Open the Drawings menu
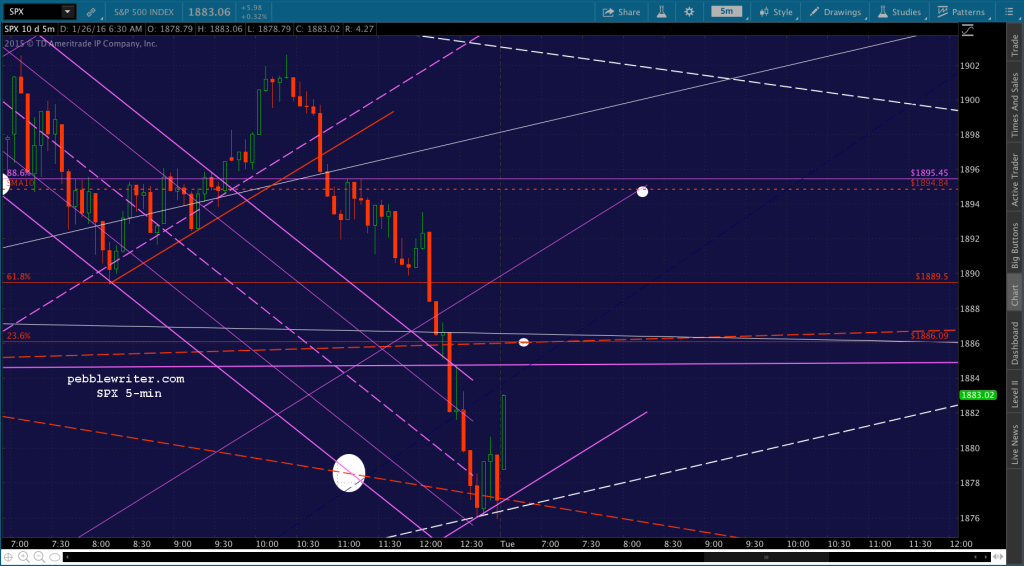 [835, 12]
